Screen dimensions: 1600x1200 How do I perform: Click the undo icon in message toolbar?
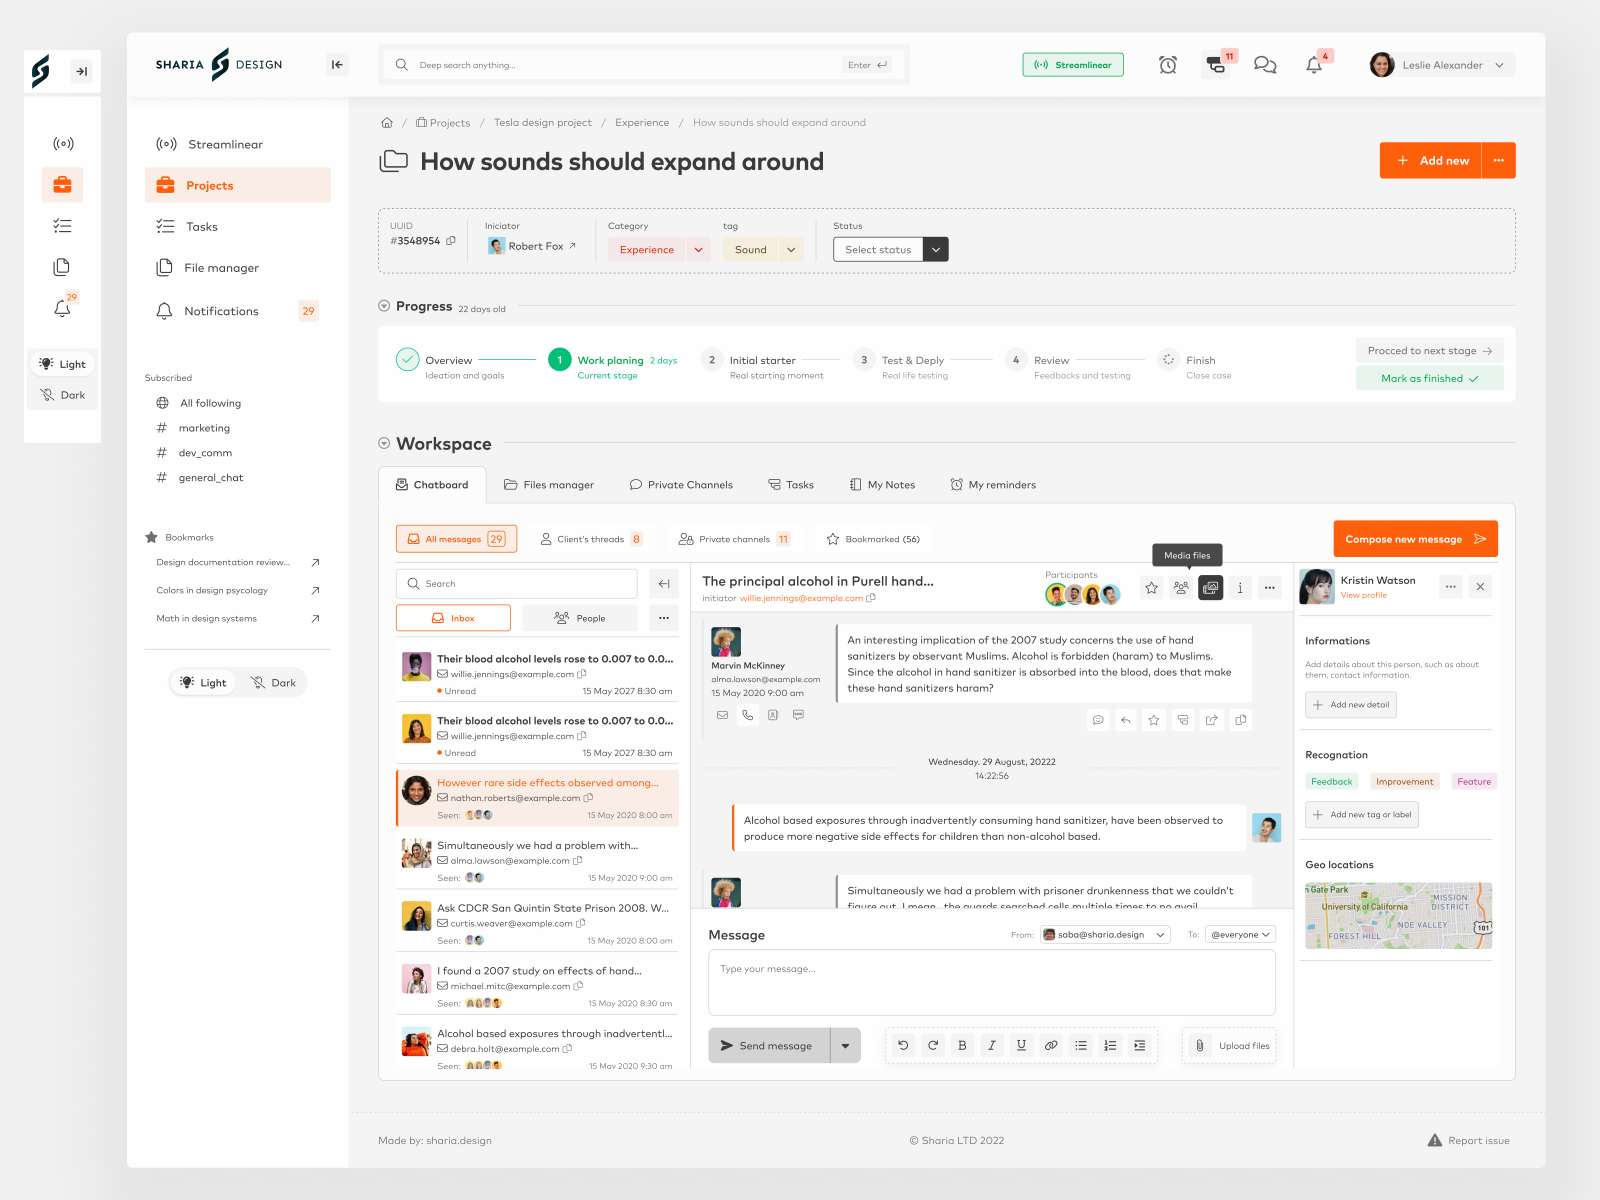click(x=903, y=1045)
